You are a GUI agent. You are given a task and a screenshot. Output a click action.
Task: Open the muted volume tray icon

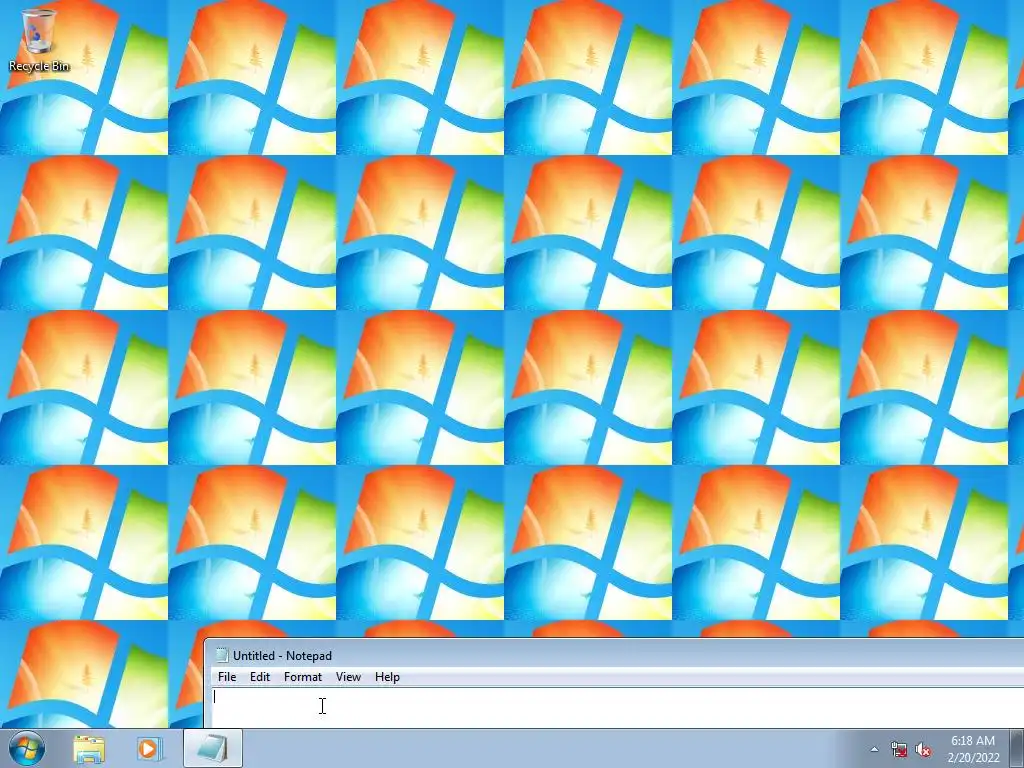(923, 750)
